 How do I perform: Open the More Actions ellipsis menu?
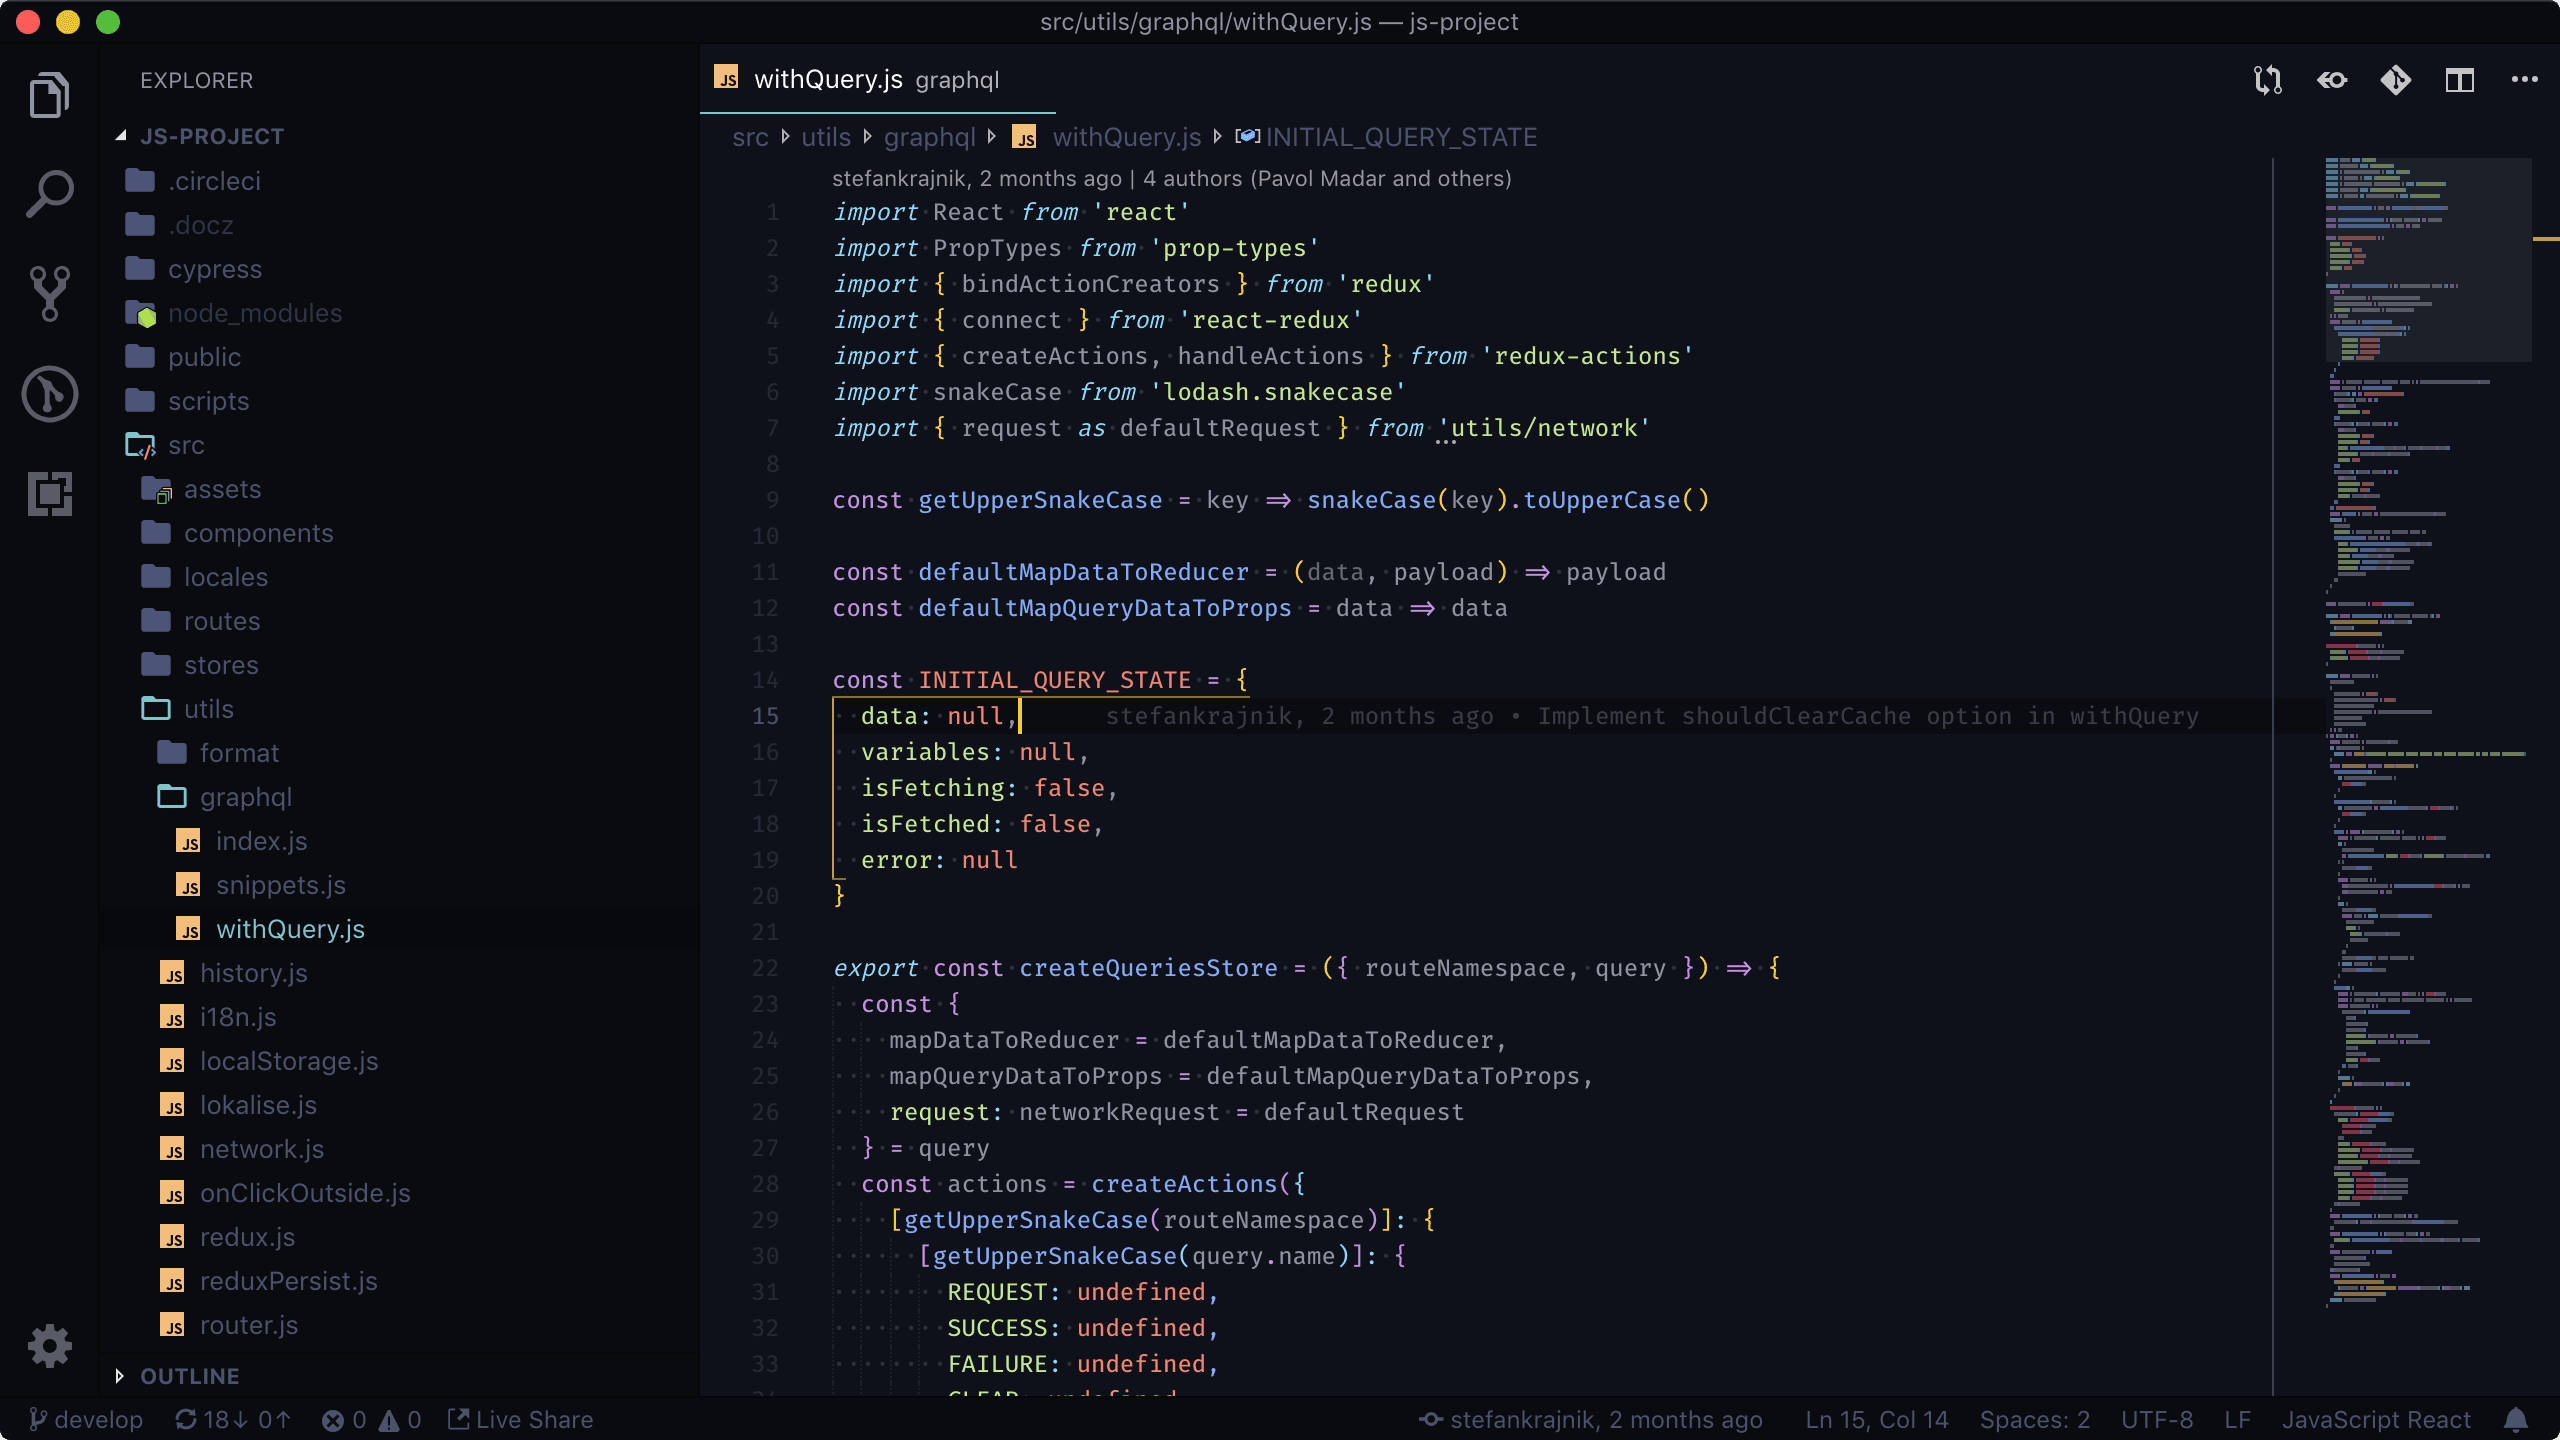point(2524,80)
